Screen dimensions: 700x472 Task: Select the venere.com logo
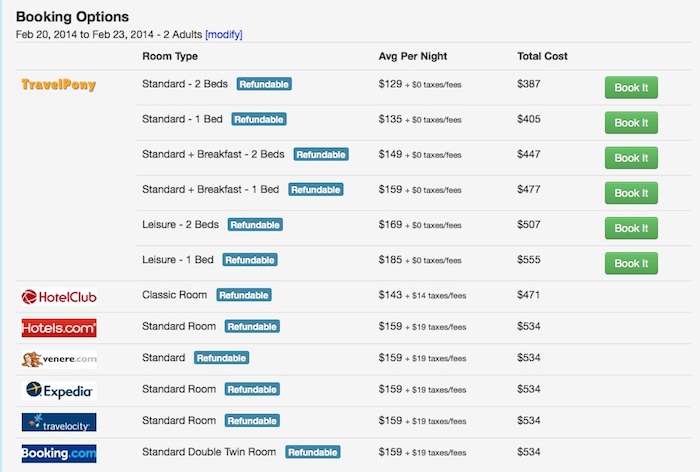[59, 359]
